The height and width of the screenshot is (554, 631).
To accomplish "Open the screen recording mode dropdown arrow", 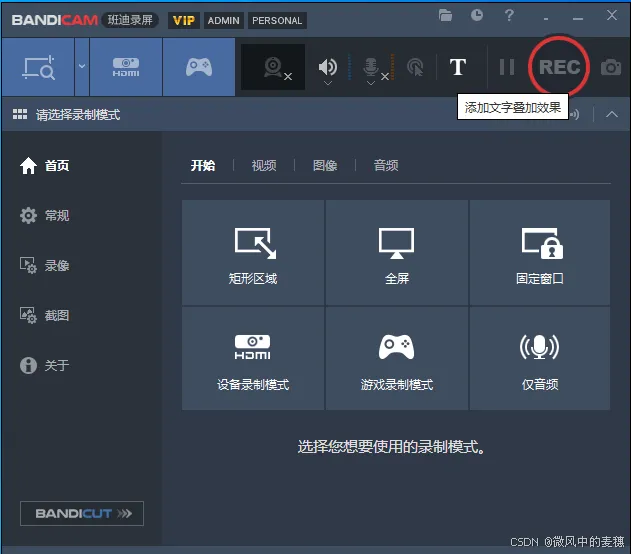I will (82, 67).
